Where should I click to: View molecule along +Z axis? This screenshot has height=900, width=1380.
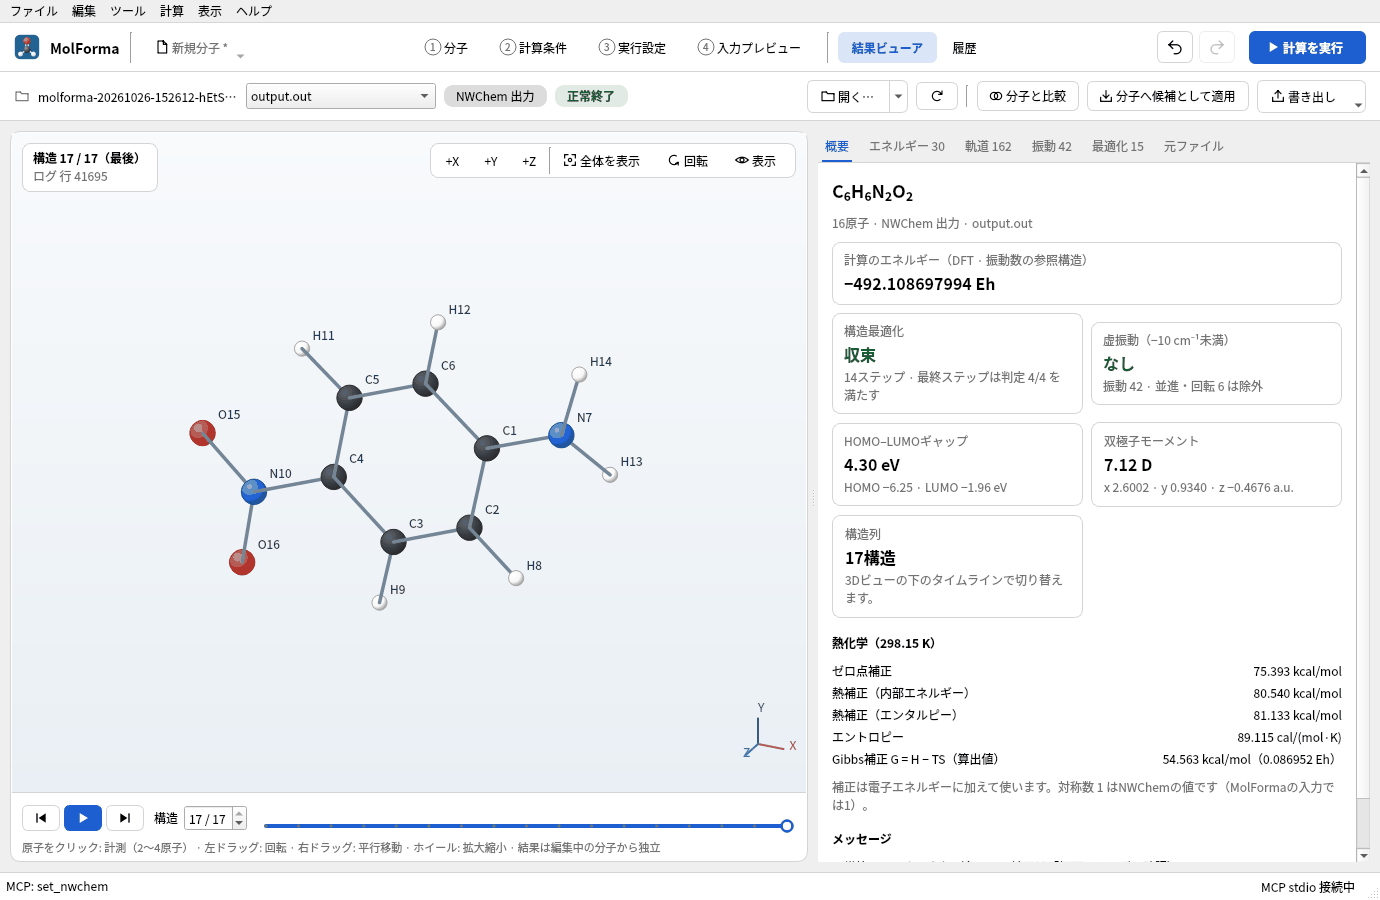click(529, 161)
